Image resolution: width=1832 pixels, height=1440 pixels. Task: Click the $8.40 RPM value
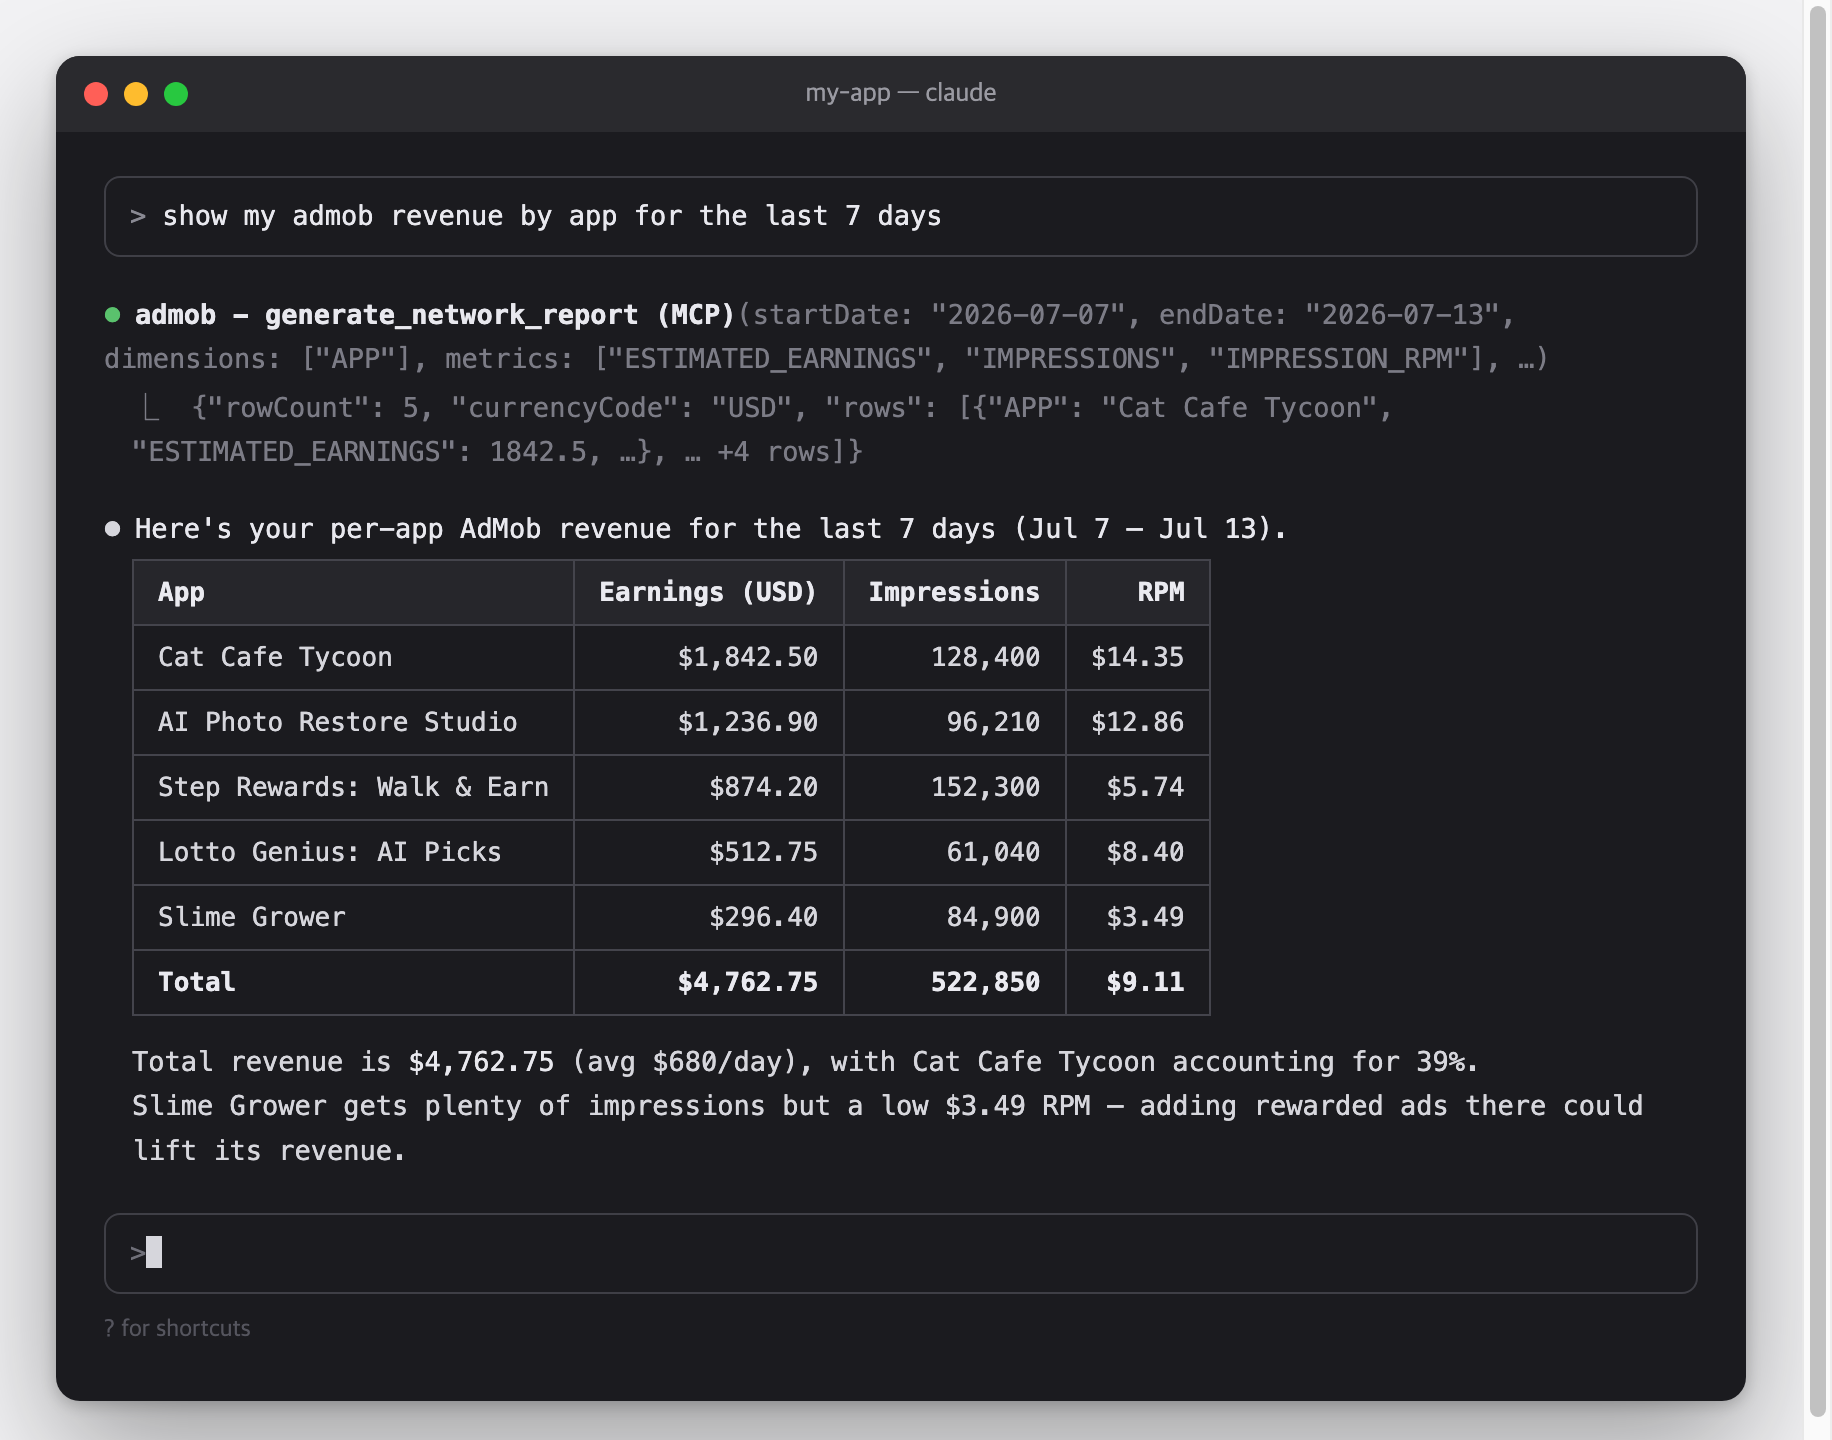[1145, 852]
